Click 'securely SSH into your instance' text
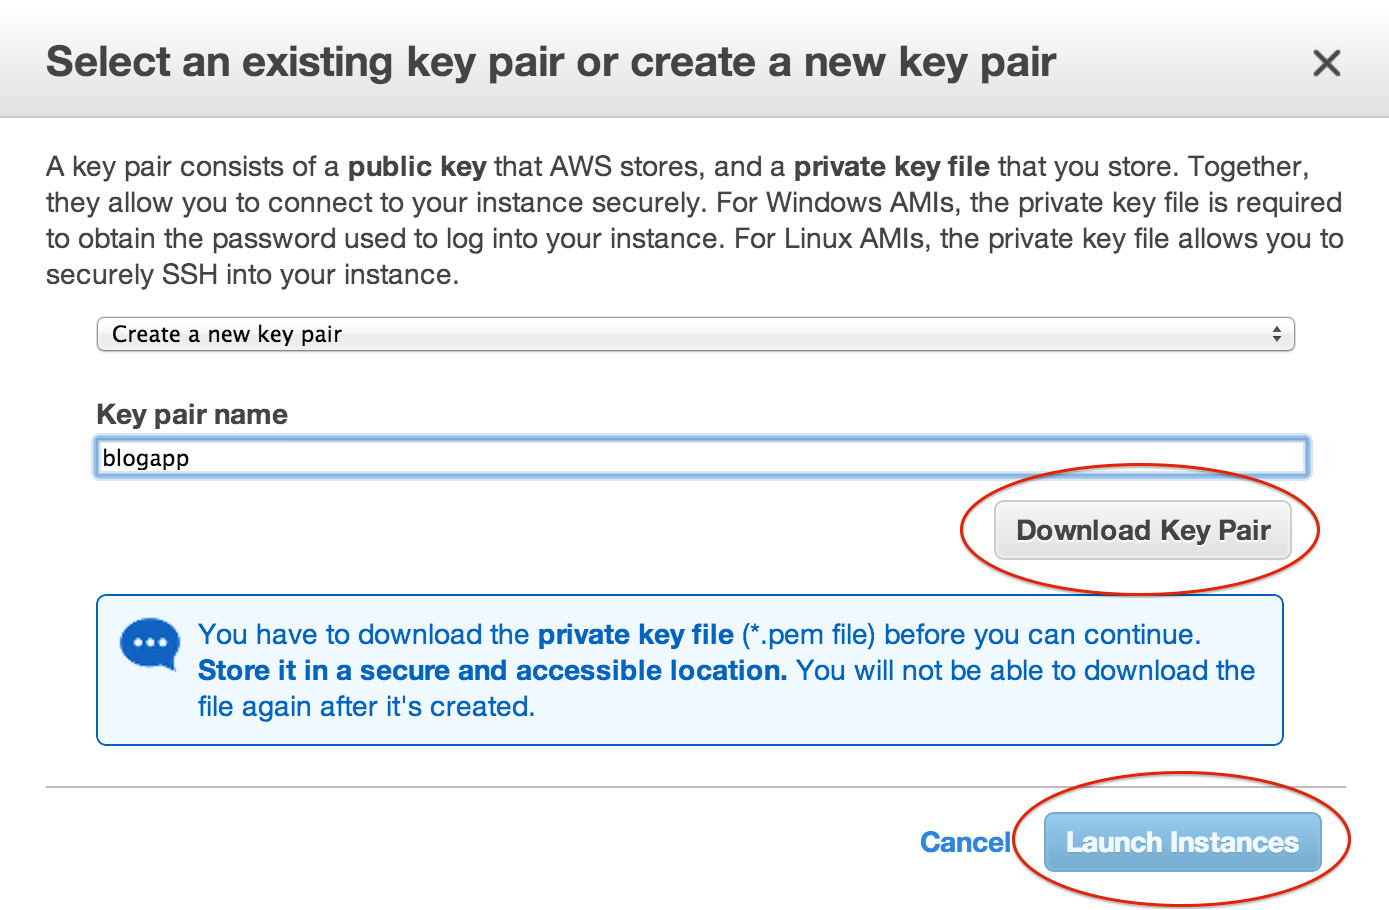The height and width of the screenshot is (910, 1389). tap(252, 275)
